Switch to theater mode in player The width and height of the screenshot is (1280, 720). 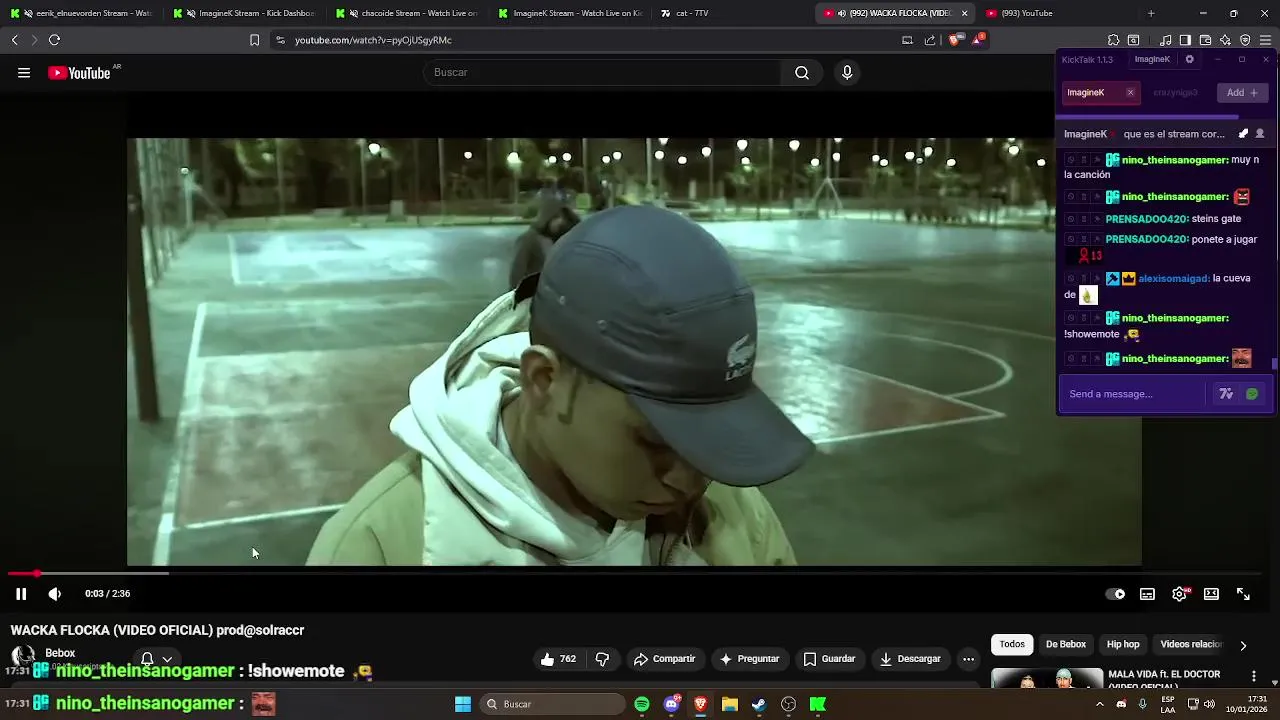click(1211, 594)
